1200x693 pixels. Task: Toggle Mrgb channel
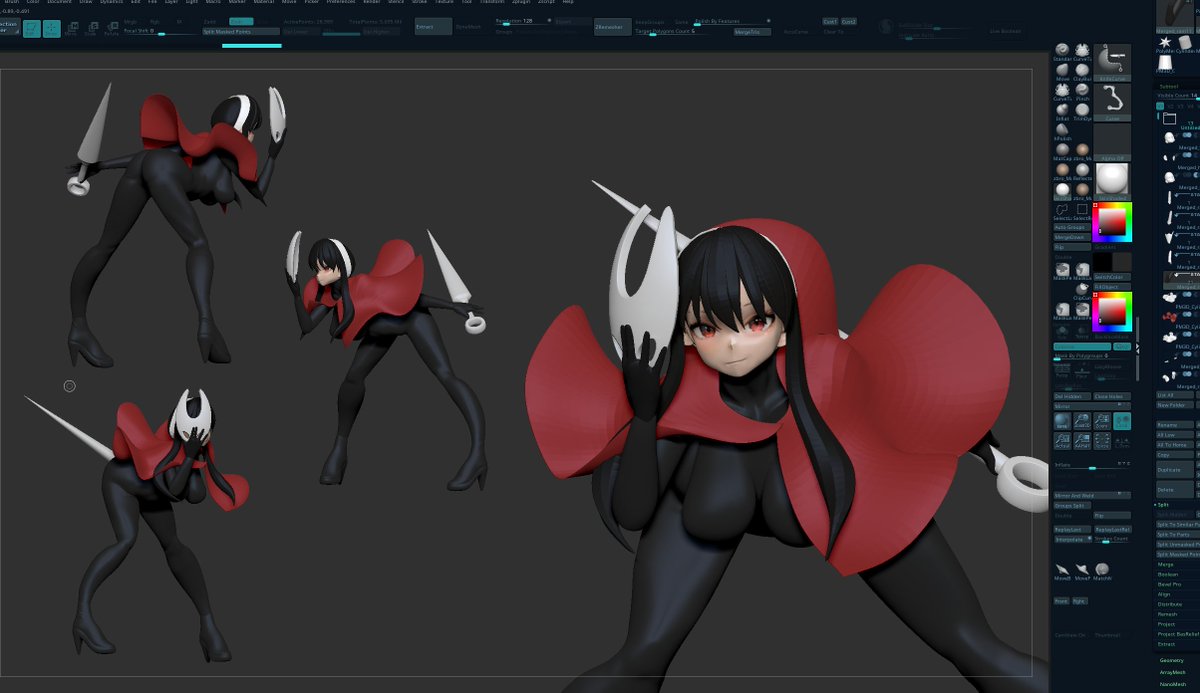pyautogui.click(x=130, y=21)
